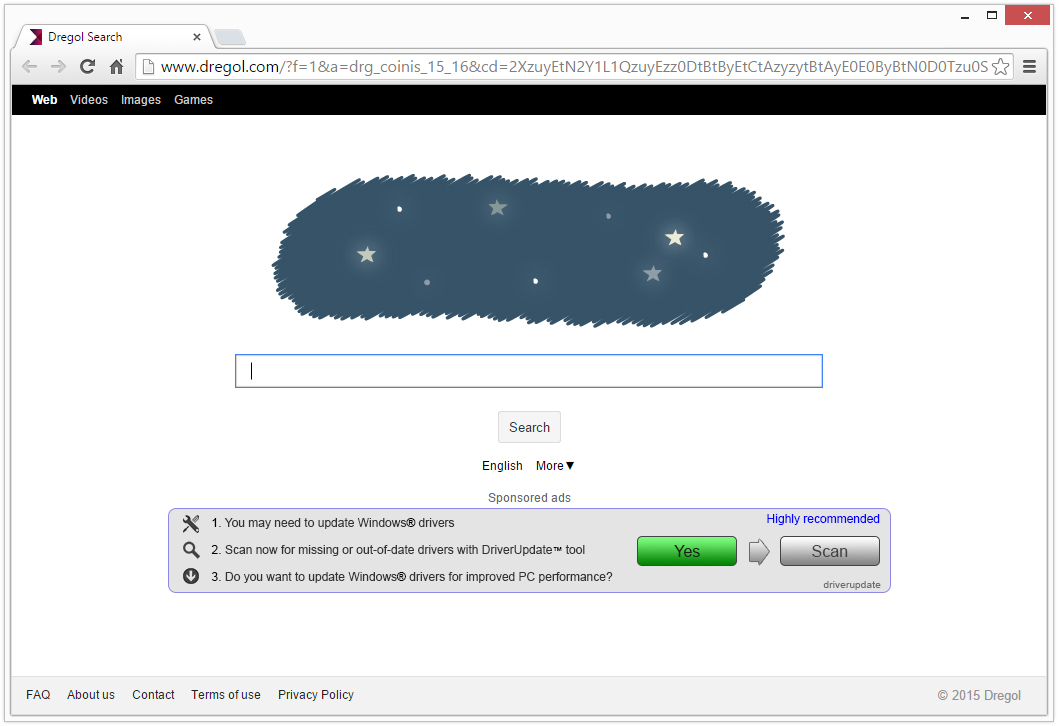Click the 'Sponsored ads' label
Image resolution: width=1059 pixels, height=726 pixels.
(530, 498)
